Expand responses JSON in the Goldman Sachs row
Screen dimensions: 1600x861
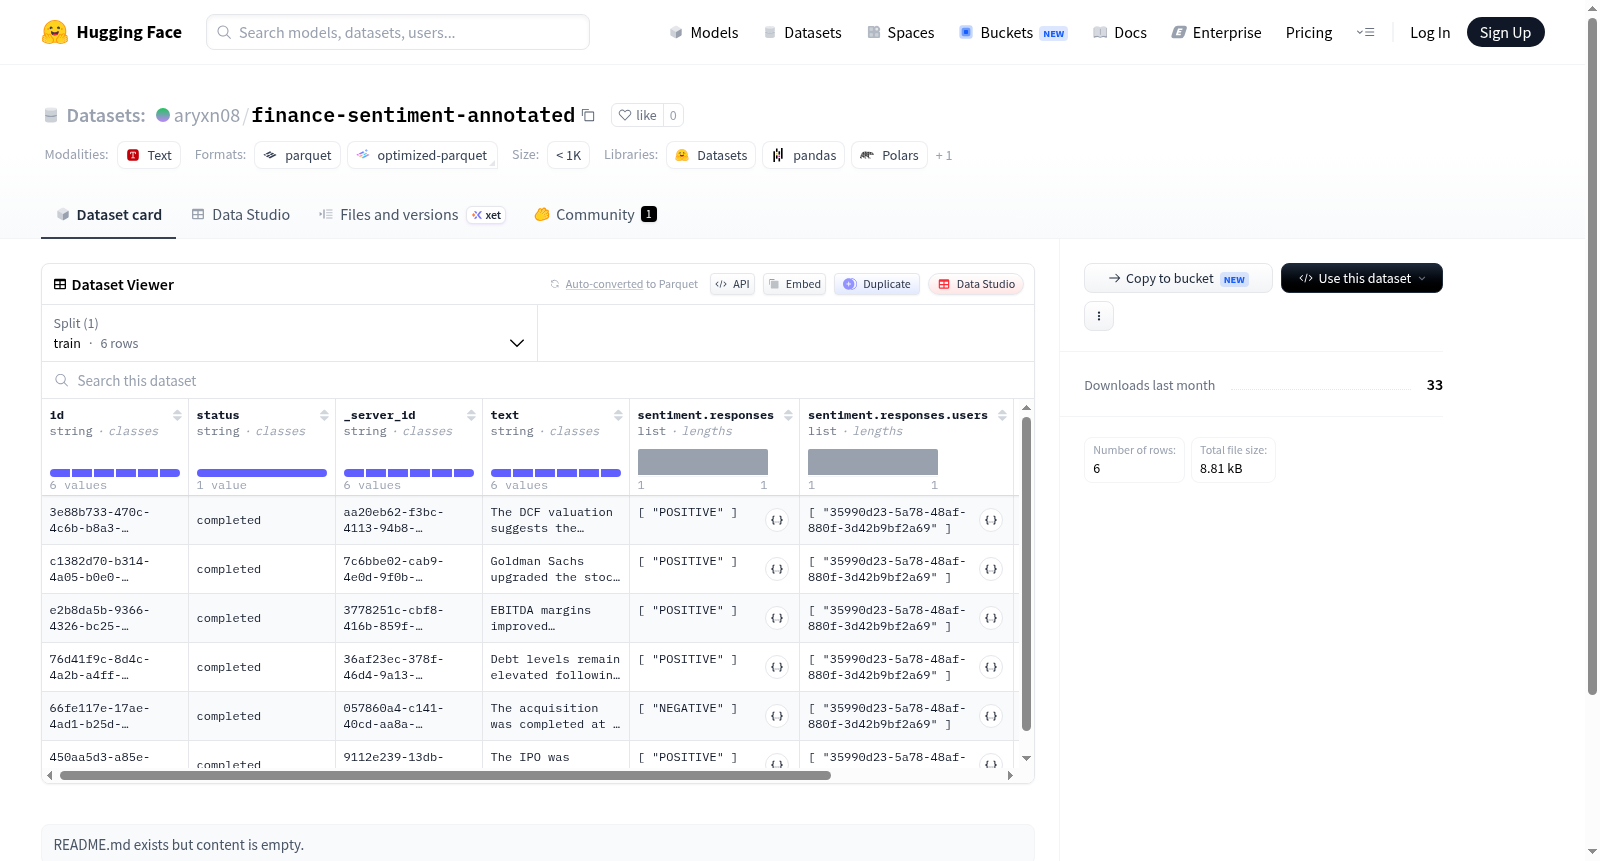click(777, 569)
